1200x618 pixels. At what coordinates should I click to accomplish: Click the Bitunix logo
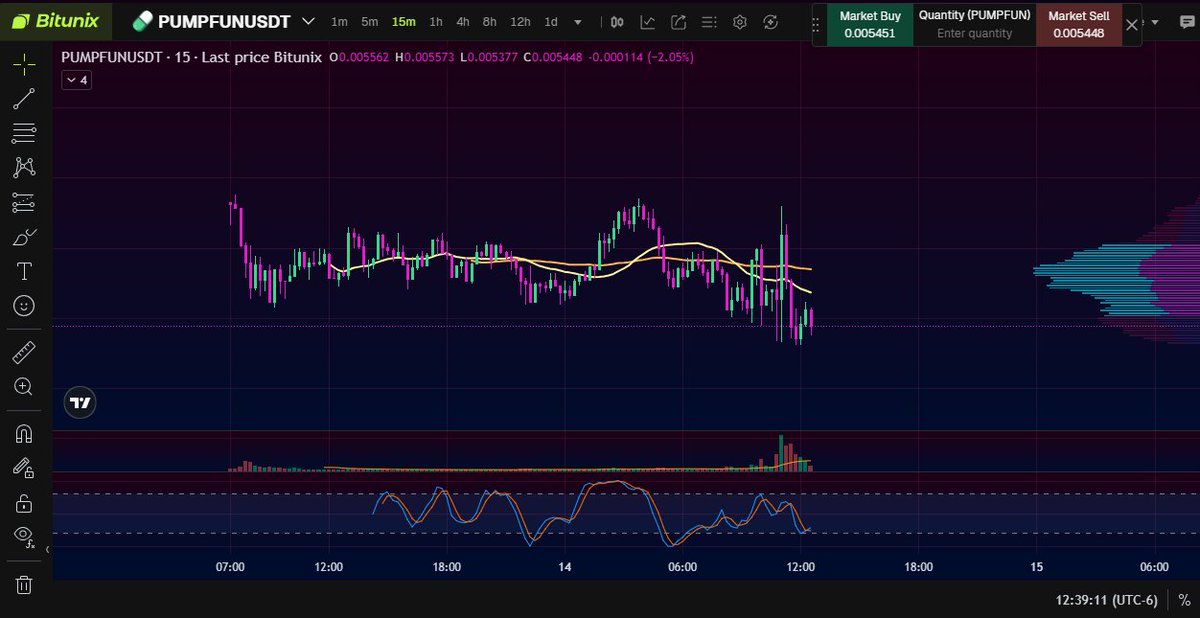(x=55, y=21)
